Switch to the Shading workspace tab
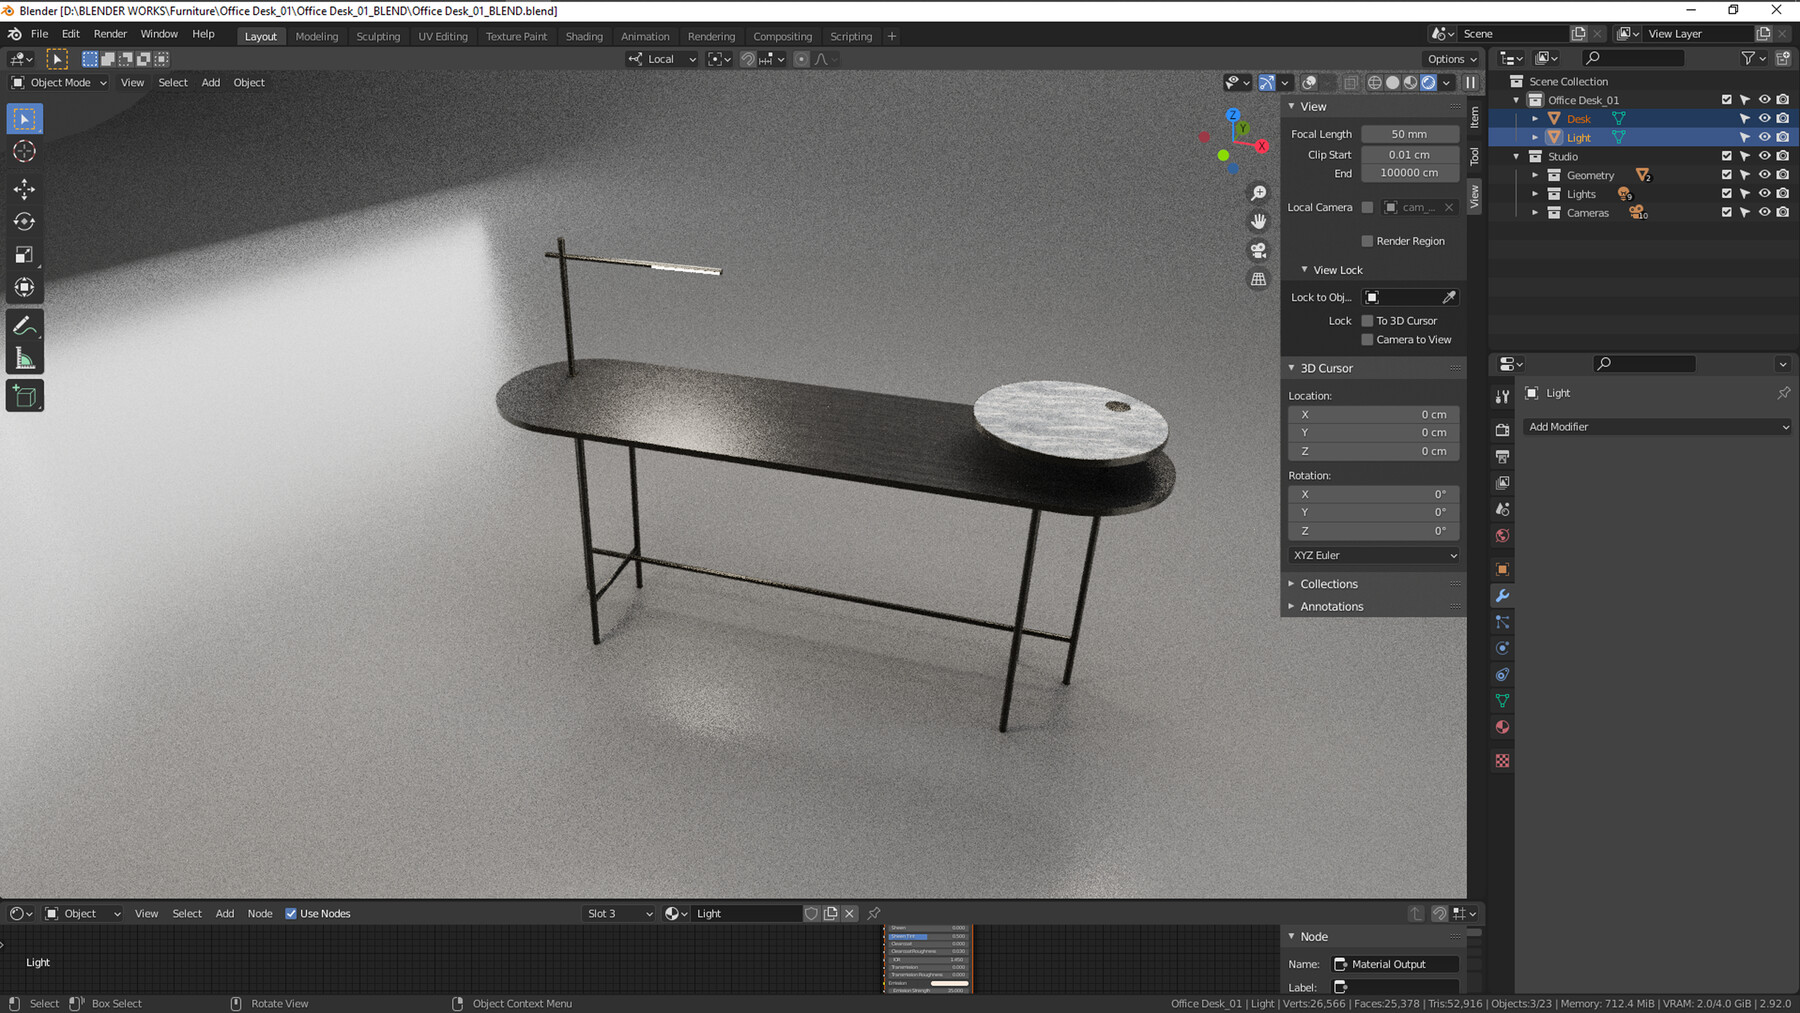Image resolution: width=1800 pixels, height=1013 pixels. click(584, 36)
